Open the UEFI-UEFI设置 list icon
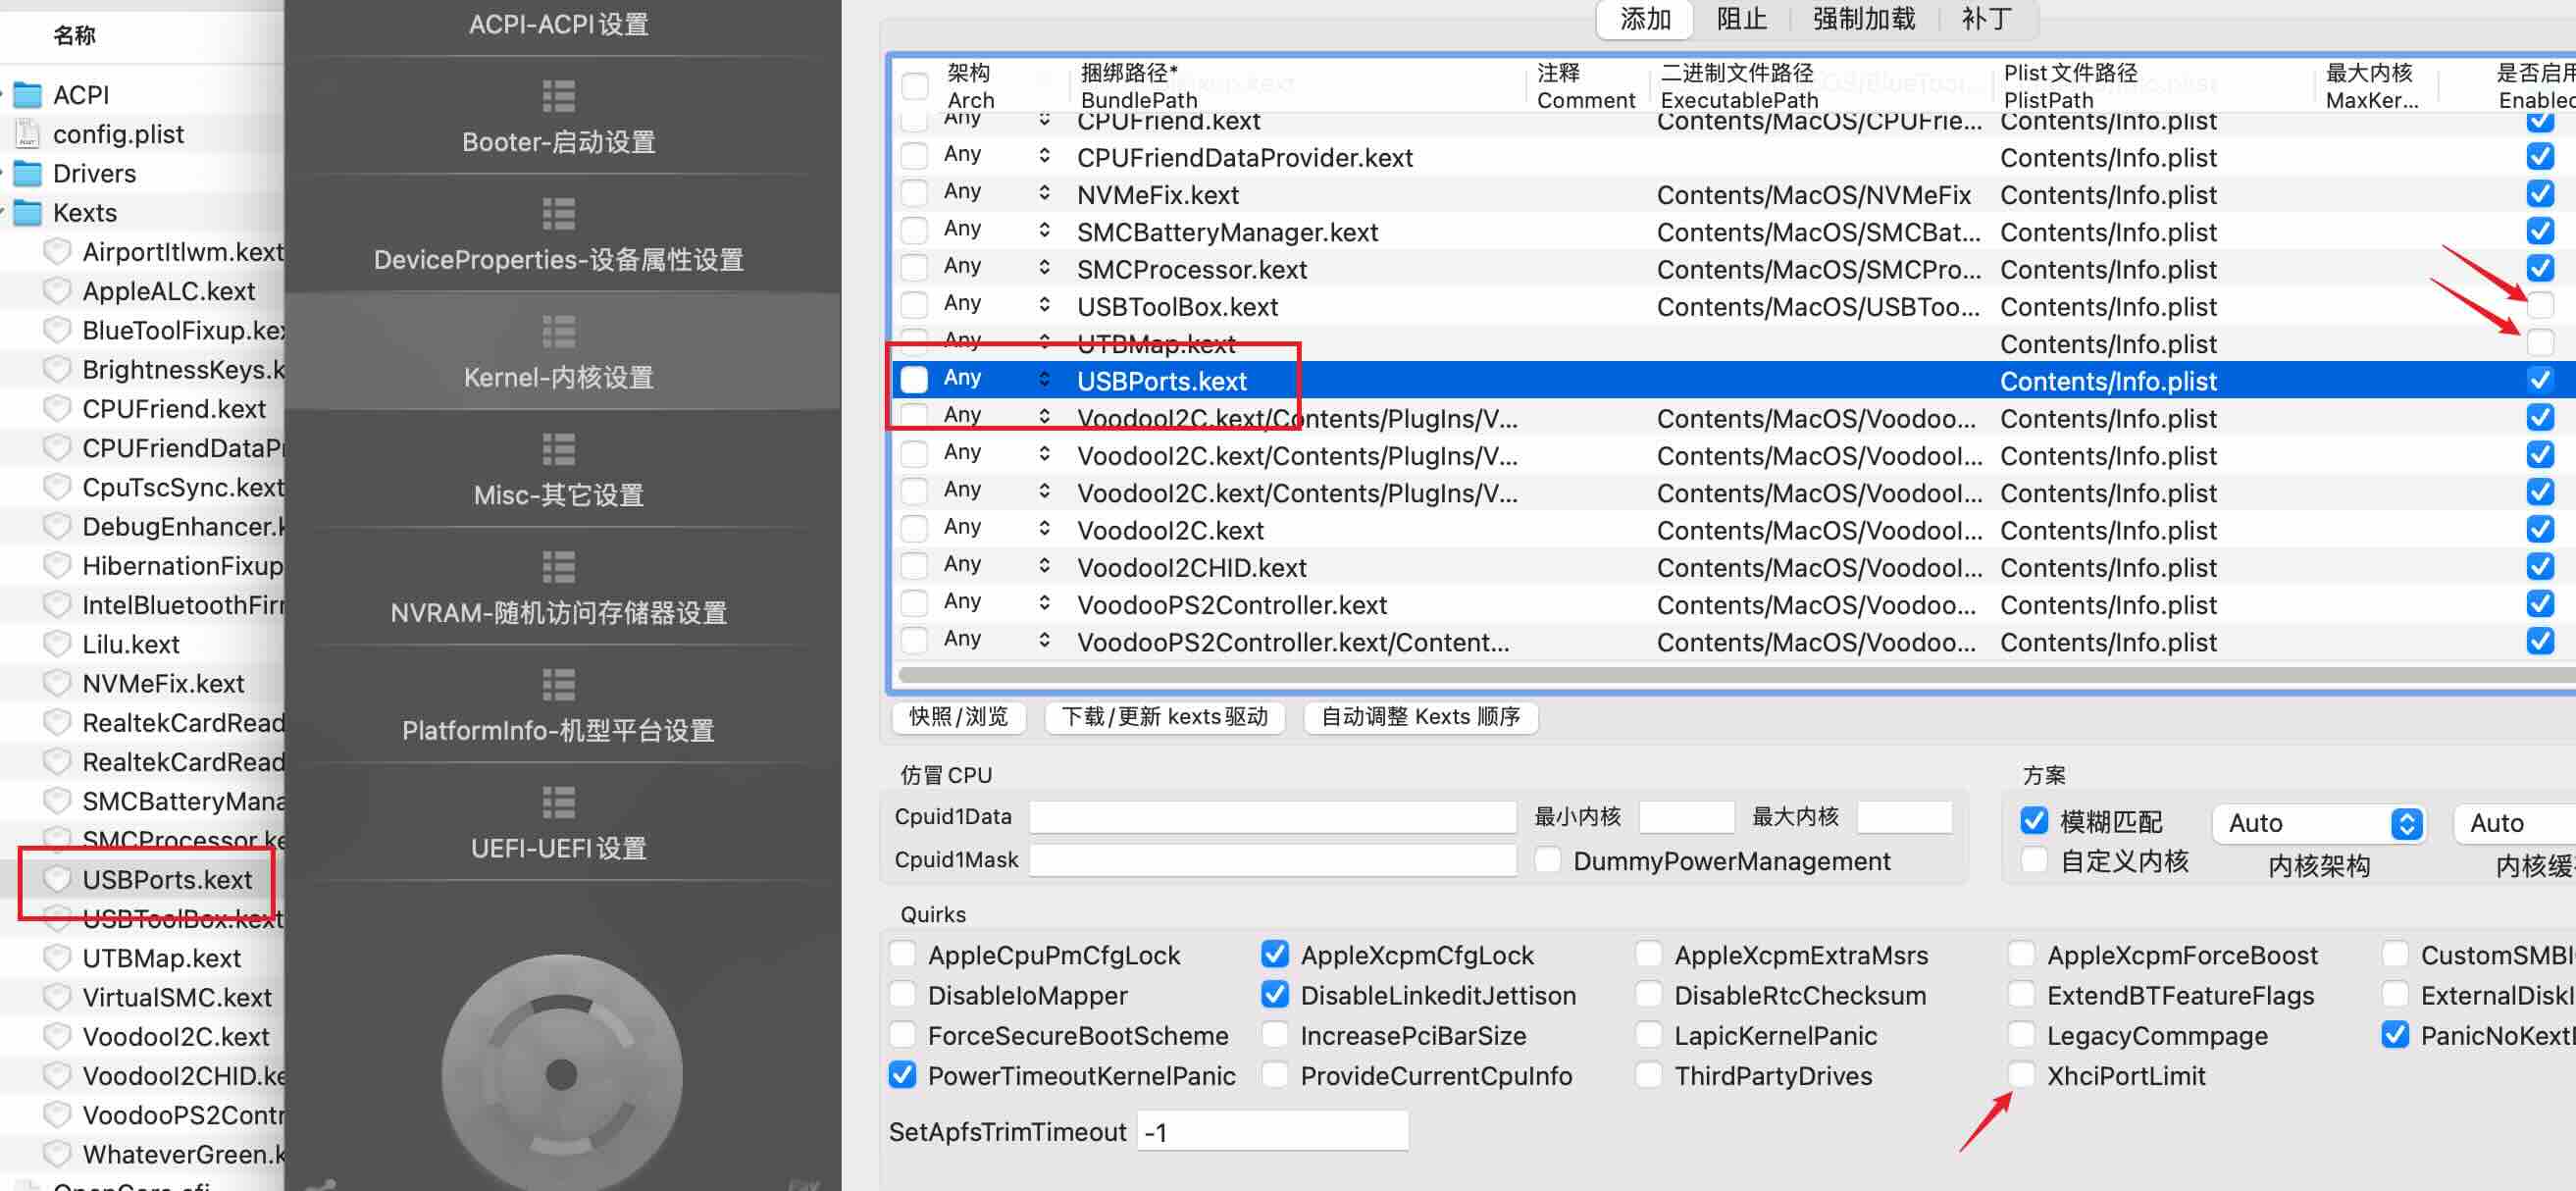Viewport: 2576px width, 1191px height. pyautogui.click(x=558, y=803)
